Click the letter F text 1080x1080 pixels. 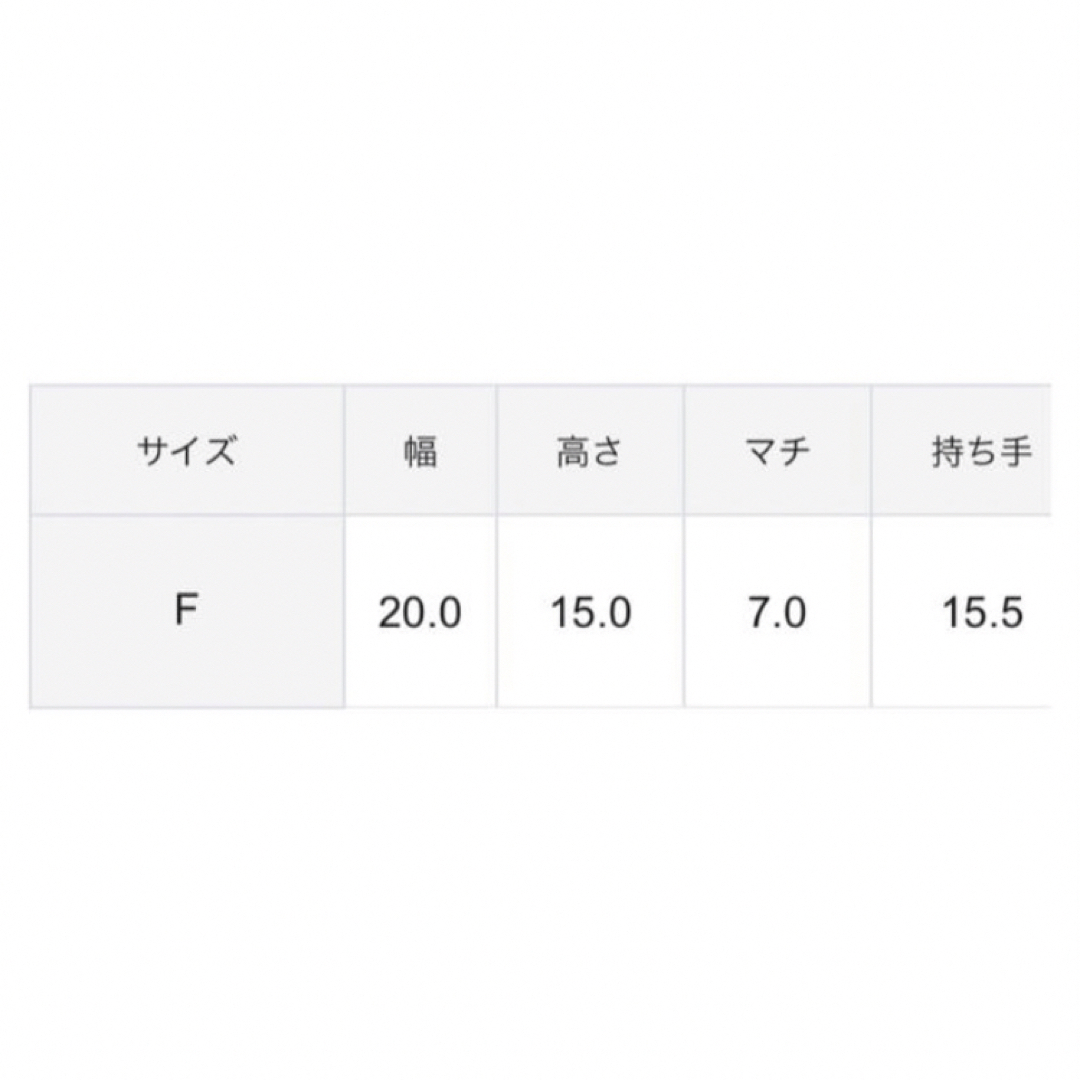click(x=187, y=610)
